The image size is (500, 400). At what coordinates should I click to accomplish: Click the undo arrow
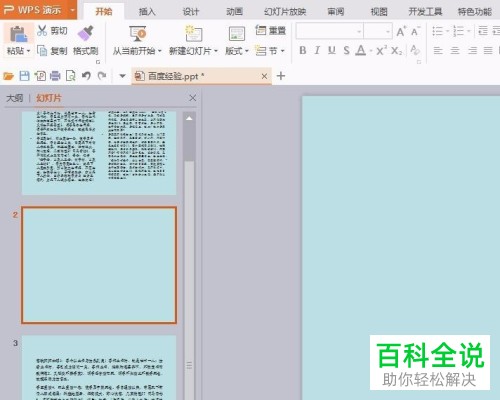(x=86, y=76)
